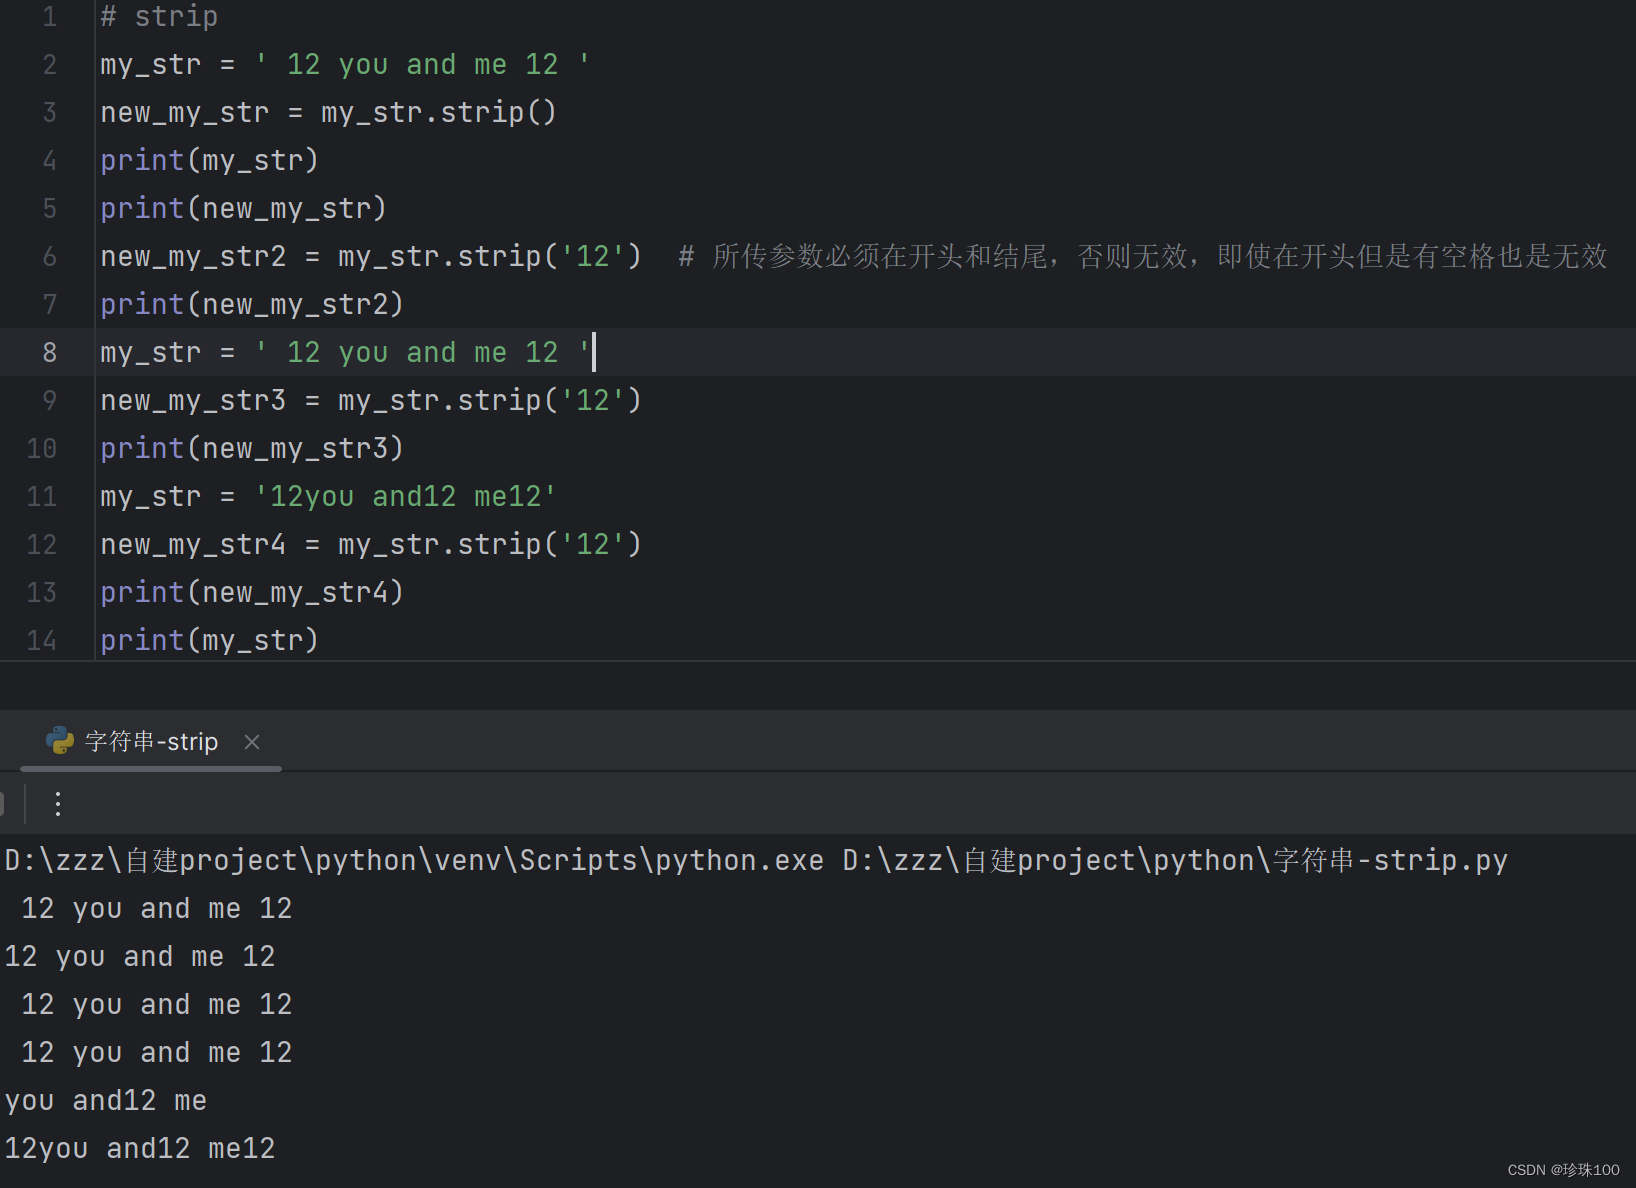Click line number 6 in the gutter
1636x1188 pixels.
click(x=49, y=256)
